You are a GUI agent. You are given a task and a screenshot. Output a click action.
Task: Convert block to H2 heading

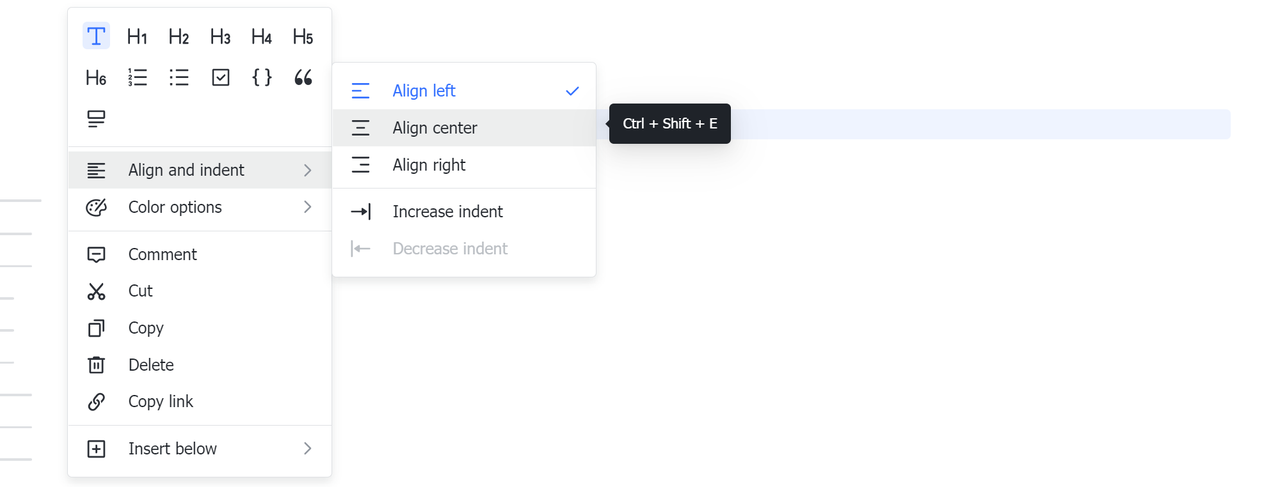tap(179, 37)
